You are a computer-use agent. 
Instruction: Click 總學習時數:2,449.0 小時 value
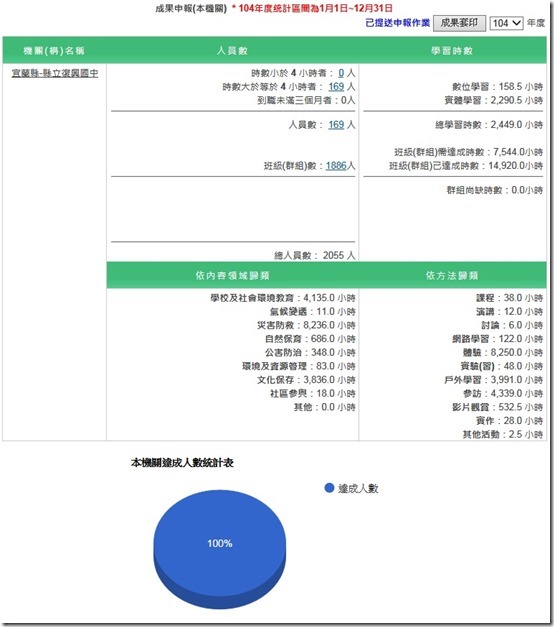point(489,125)
